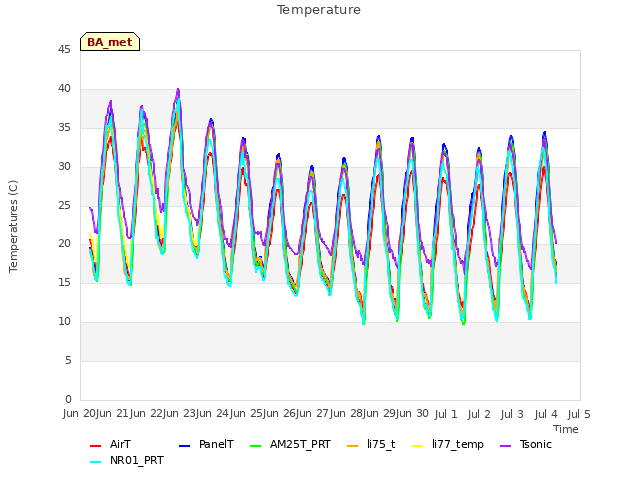Click the Jul 2 x-axis tick label
The image size is (640, 480).
pyautogui.click(x=479, y=414)
